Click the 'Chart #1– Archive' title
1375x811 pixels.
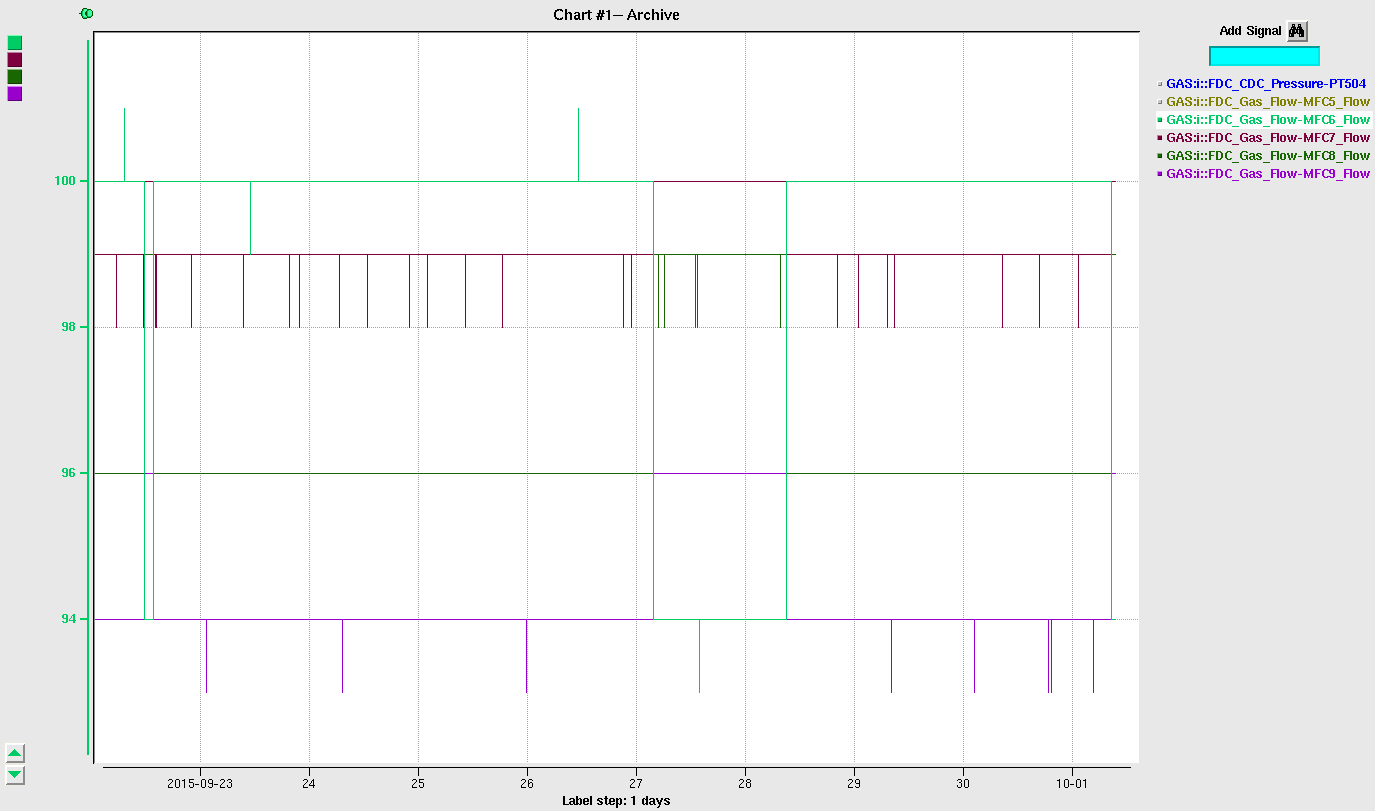point(616,14)
